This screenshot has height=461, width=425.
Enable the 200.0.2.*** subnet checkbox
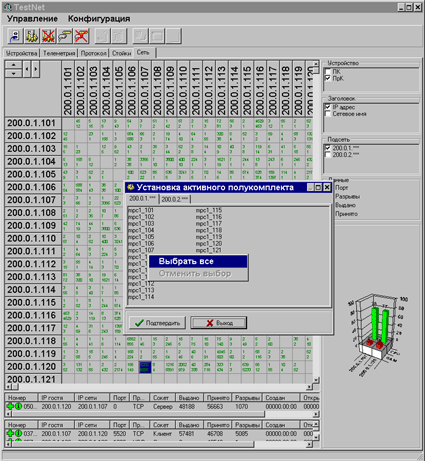click(x=328, y=155)
